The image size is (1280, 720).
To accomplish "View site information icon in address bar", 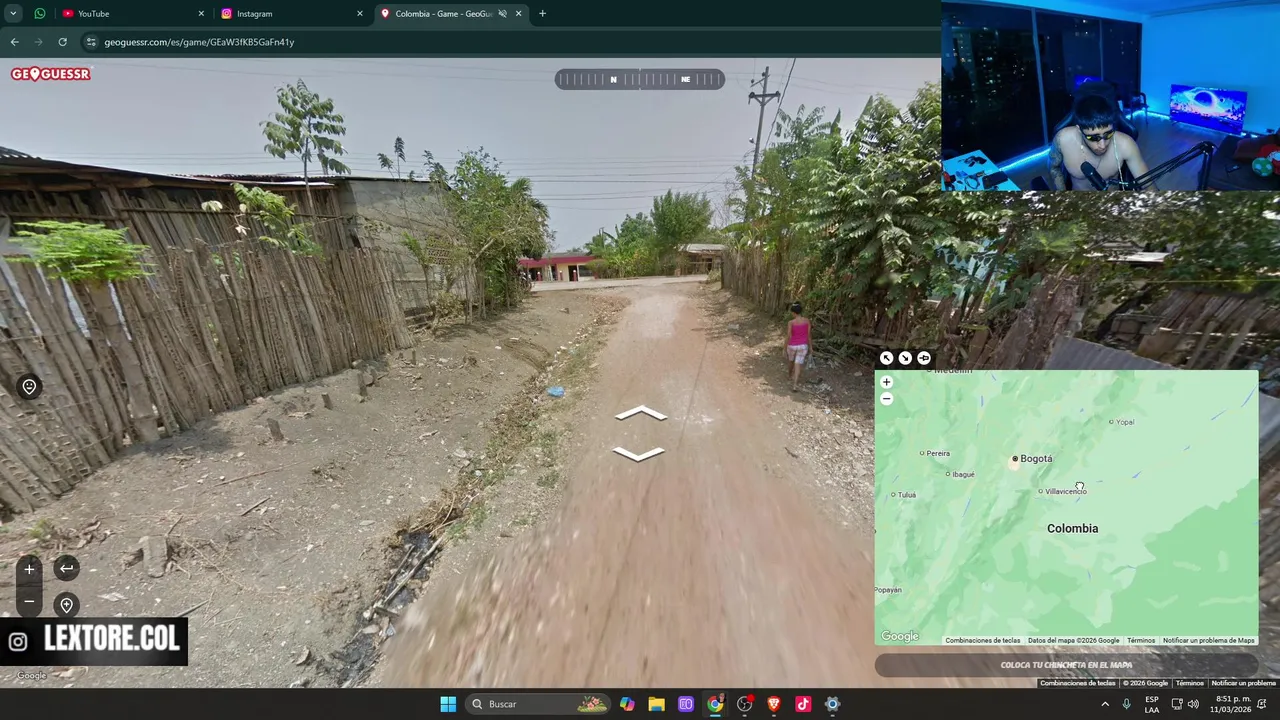I will click(91, 42).
